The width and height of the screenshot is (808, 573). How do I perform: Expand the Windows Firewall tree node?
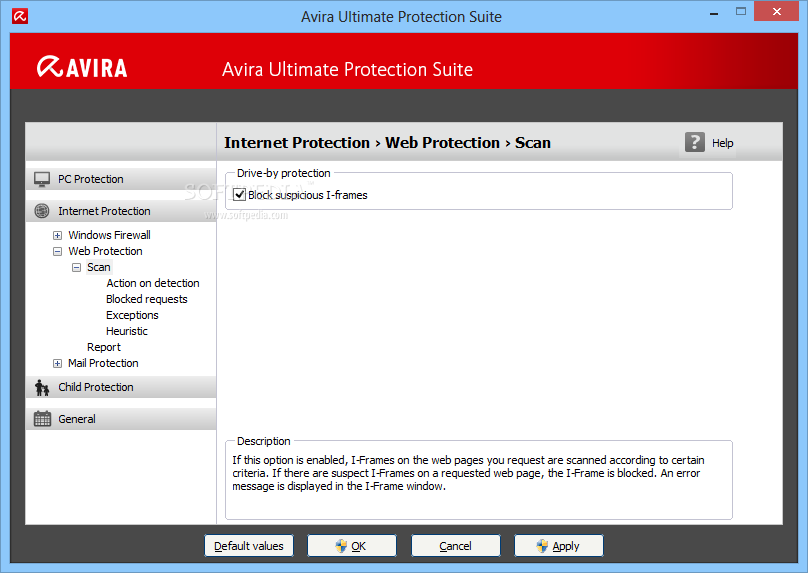tap(57, 235)
